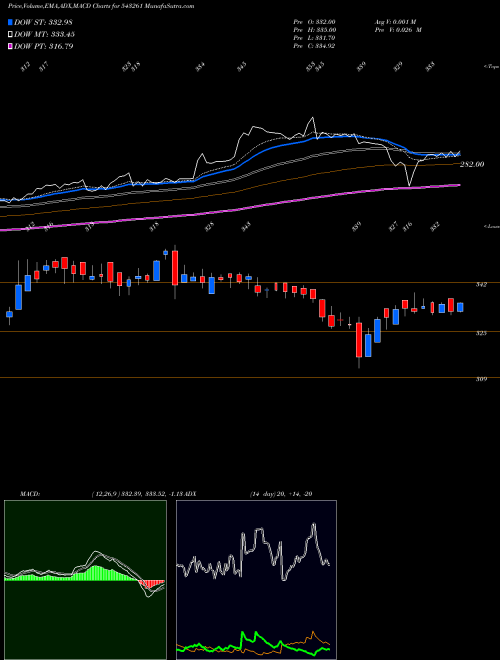
Task: Select the chart title mentioning MunafaSutra.com
Action: point(101,7)
